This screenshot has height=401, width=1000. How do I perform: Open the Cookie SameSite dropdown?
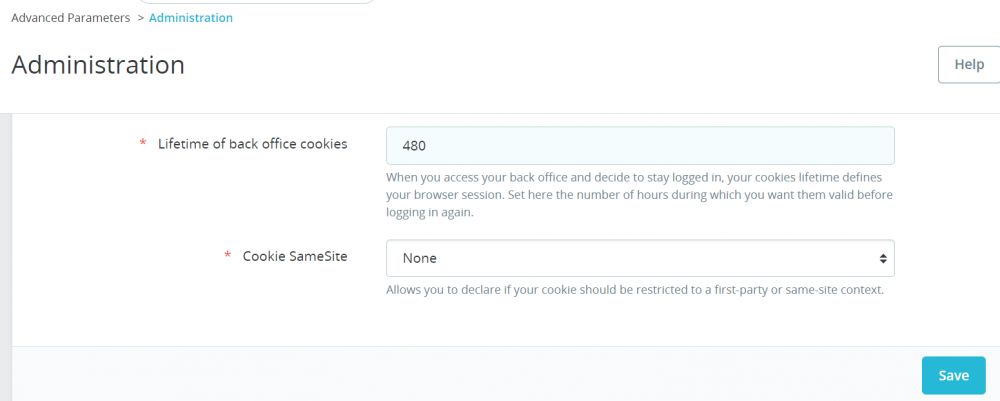tap(640, 258)
